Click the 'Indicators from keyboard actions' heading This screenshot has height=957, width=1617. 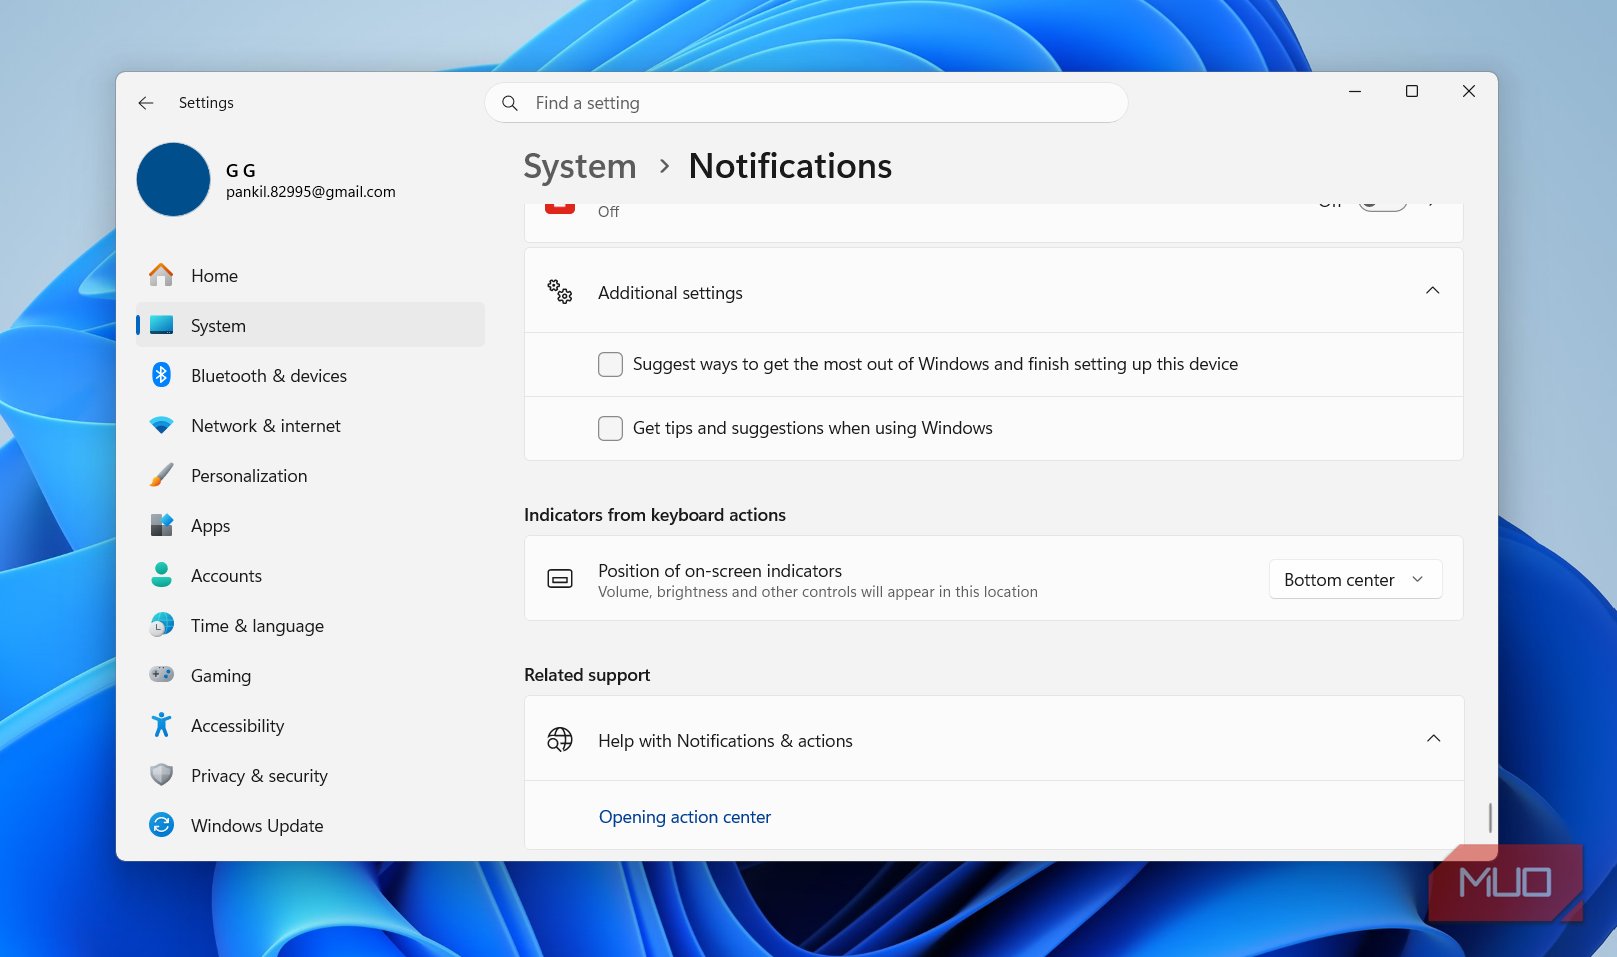click(x=655, y=515)
